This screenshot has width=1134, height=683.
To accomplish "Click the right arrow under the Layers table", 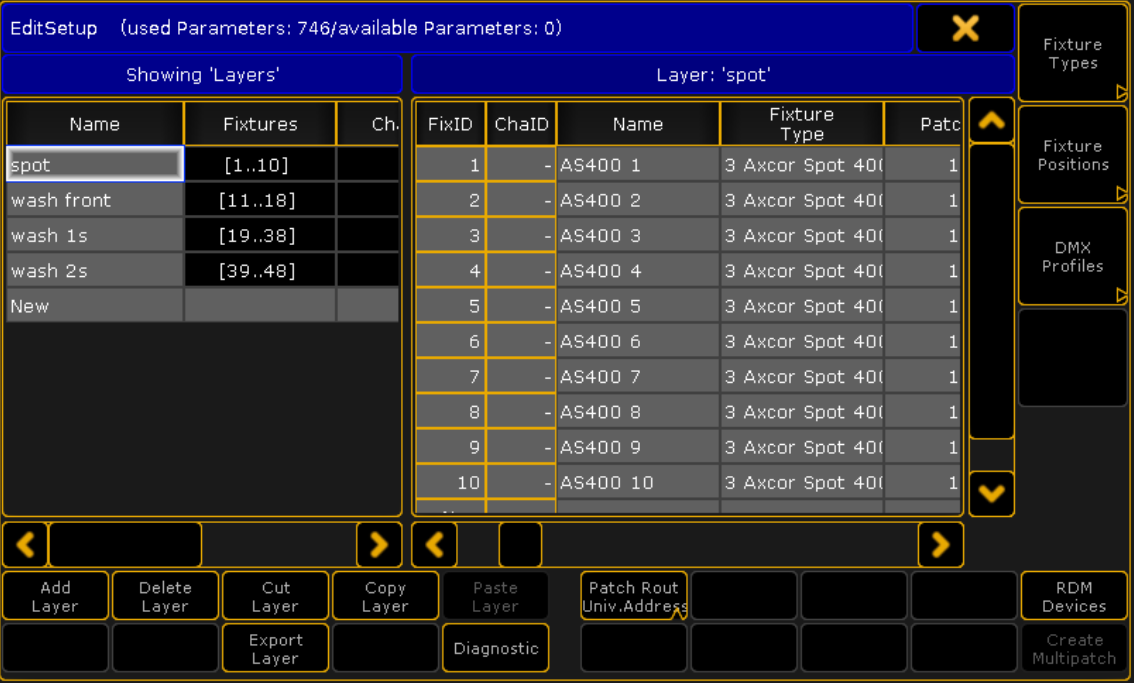I will [x=379, y=544].
